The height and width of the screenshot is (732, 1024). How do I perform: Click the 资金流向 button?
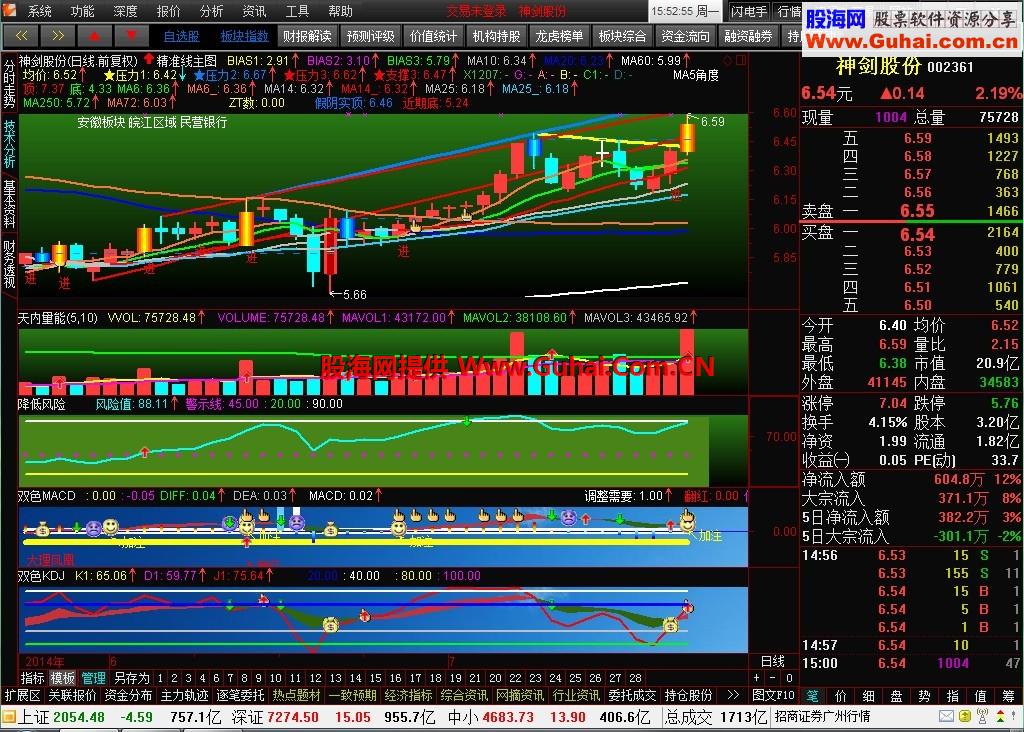click(685, 36)
